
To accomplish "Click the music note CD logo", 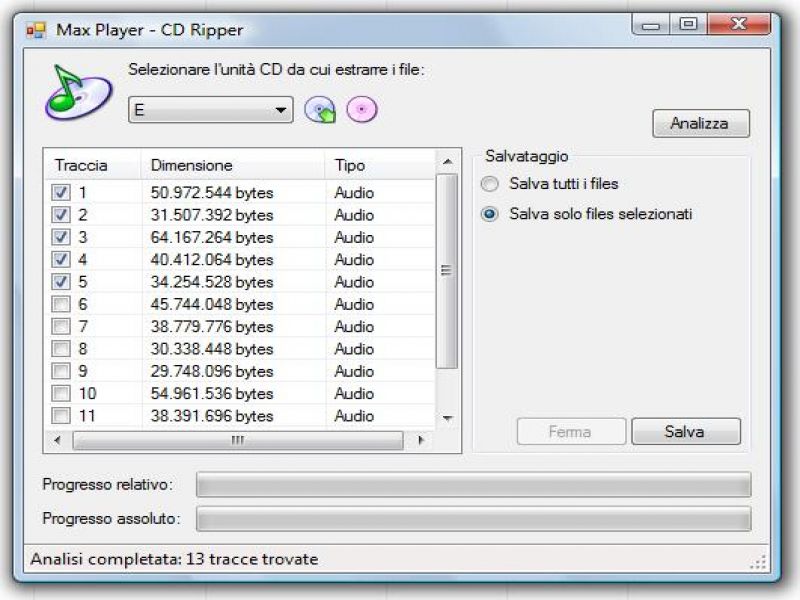I will (78, 92).
